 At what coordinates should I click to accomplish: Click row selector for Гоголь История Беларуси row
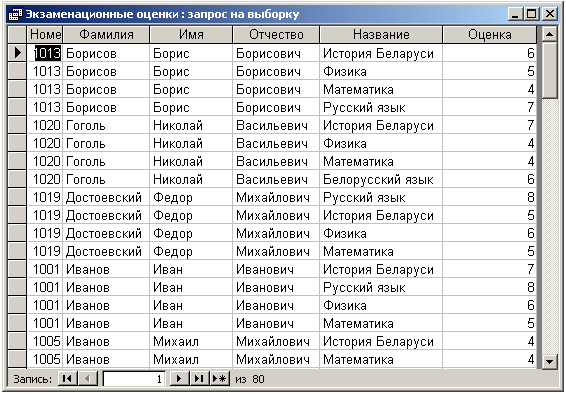[x=17, y=125]
